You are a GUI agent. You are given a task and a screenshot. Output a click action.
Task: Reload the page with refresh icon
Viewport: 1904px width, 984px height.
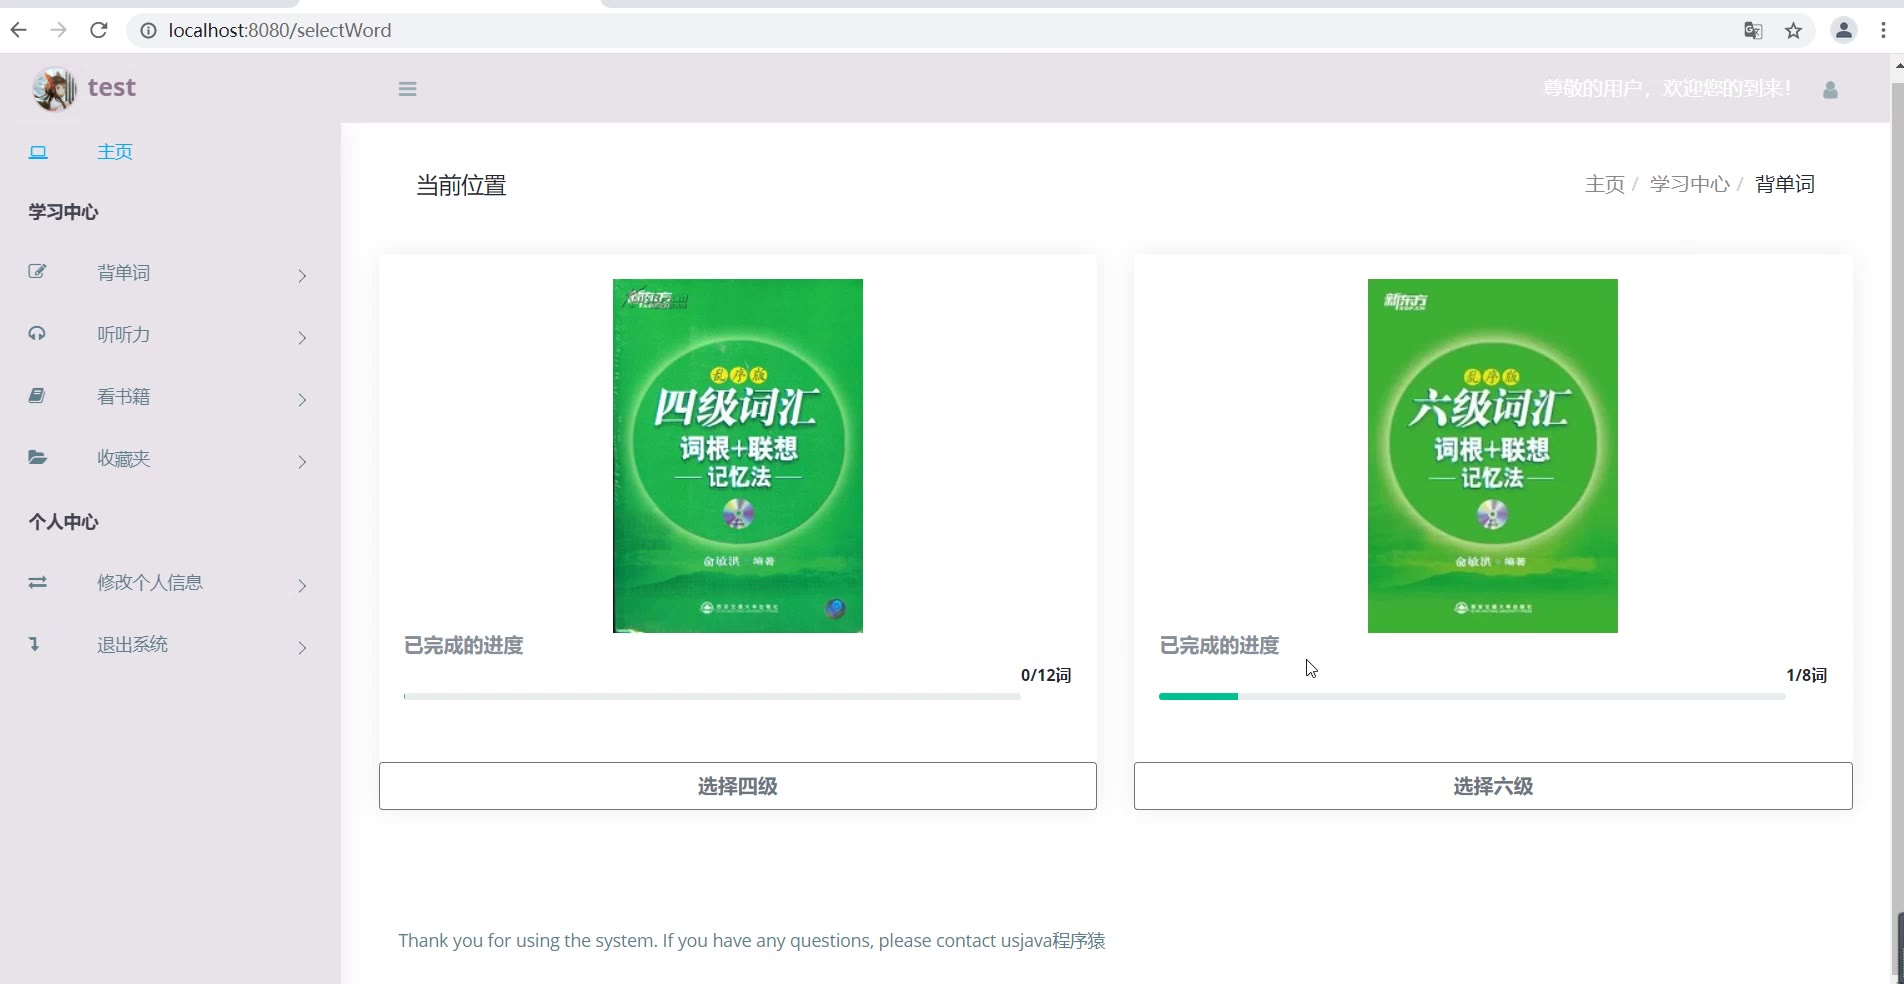pos(98,30)
